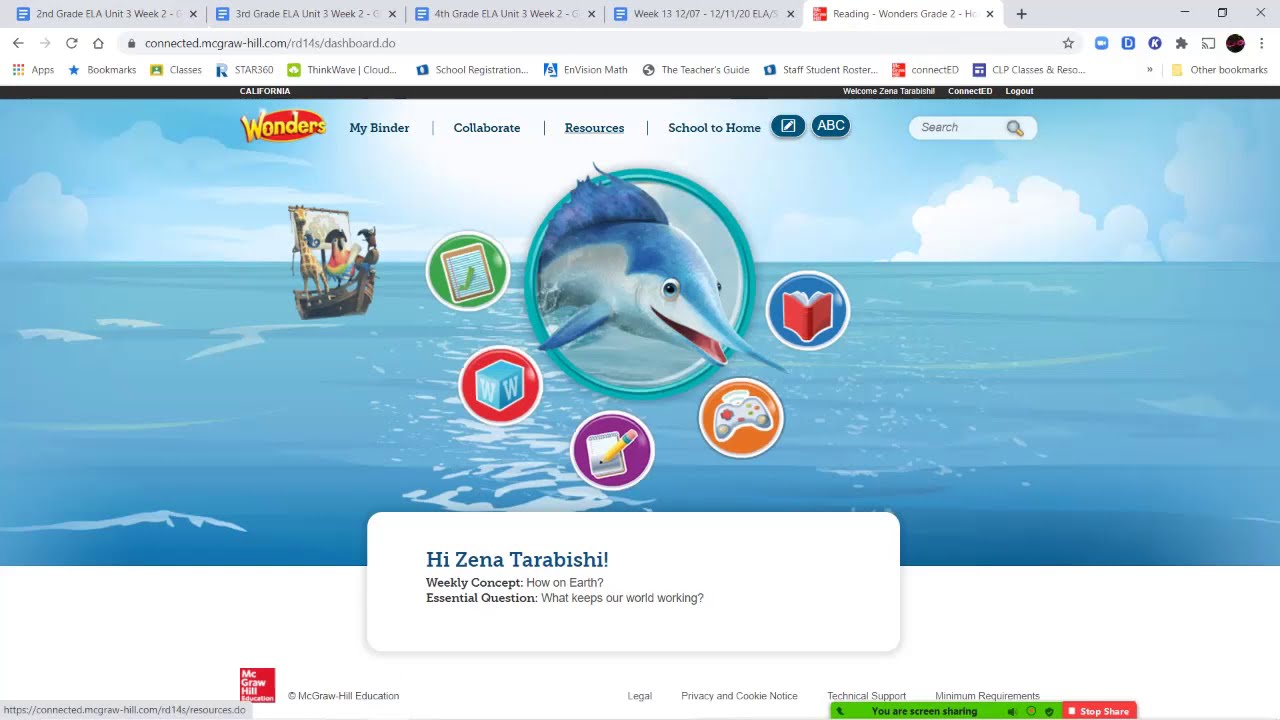
Task: Click the cast screen icon in toolbar
Action: tap(1208, 43)
